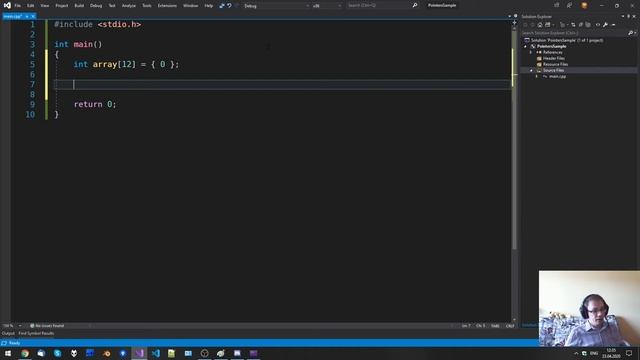640x360 pixels.
Task: Open the Project menu
Action: [x=62, y=6]
